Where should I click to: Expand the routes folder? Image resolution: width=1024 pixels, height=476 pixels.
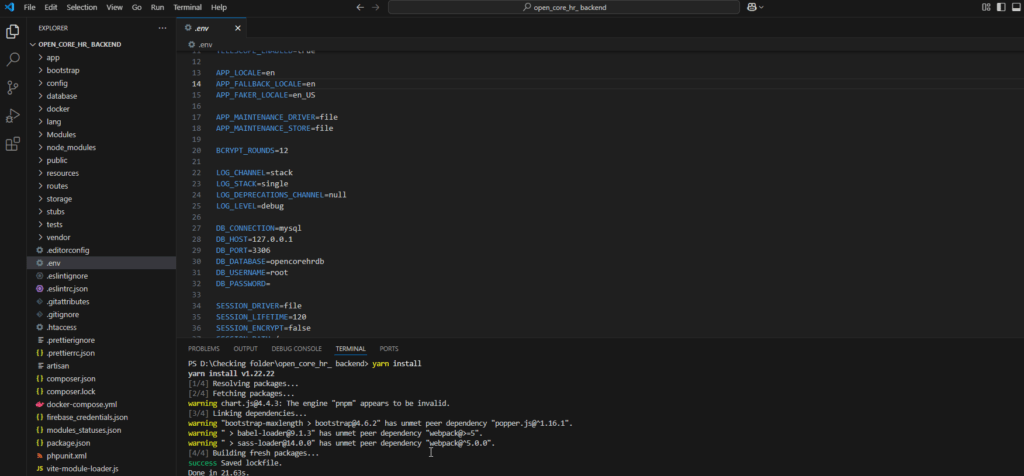(101, 186)
